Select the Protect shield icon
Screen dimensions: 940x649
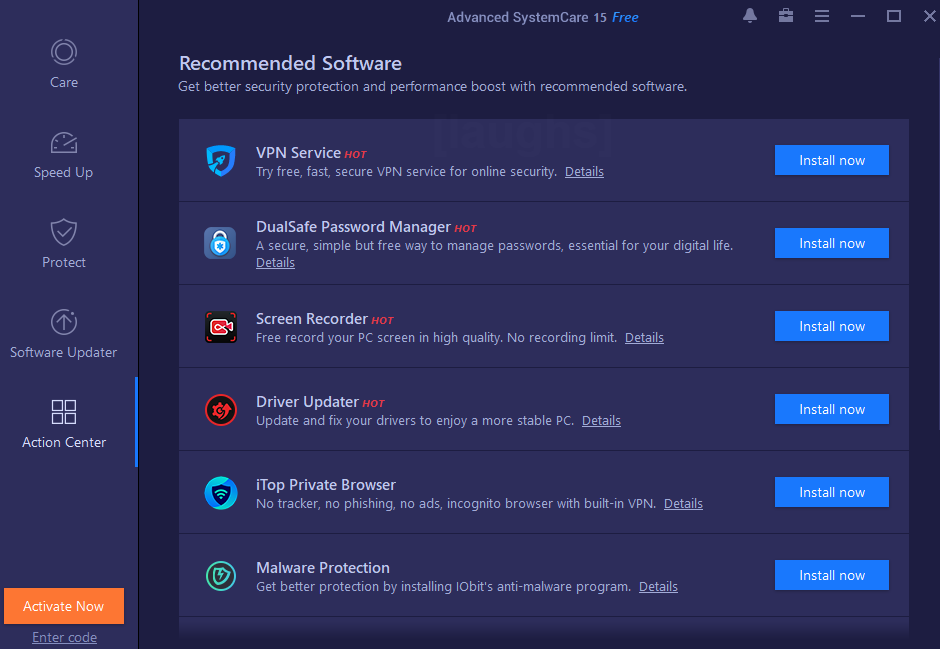[x=63, y=233]
